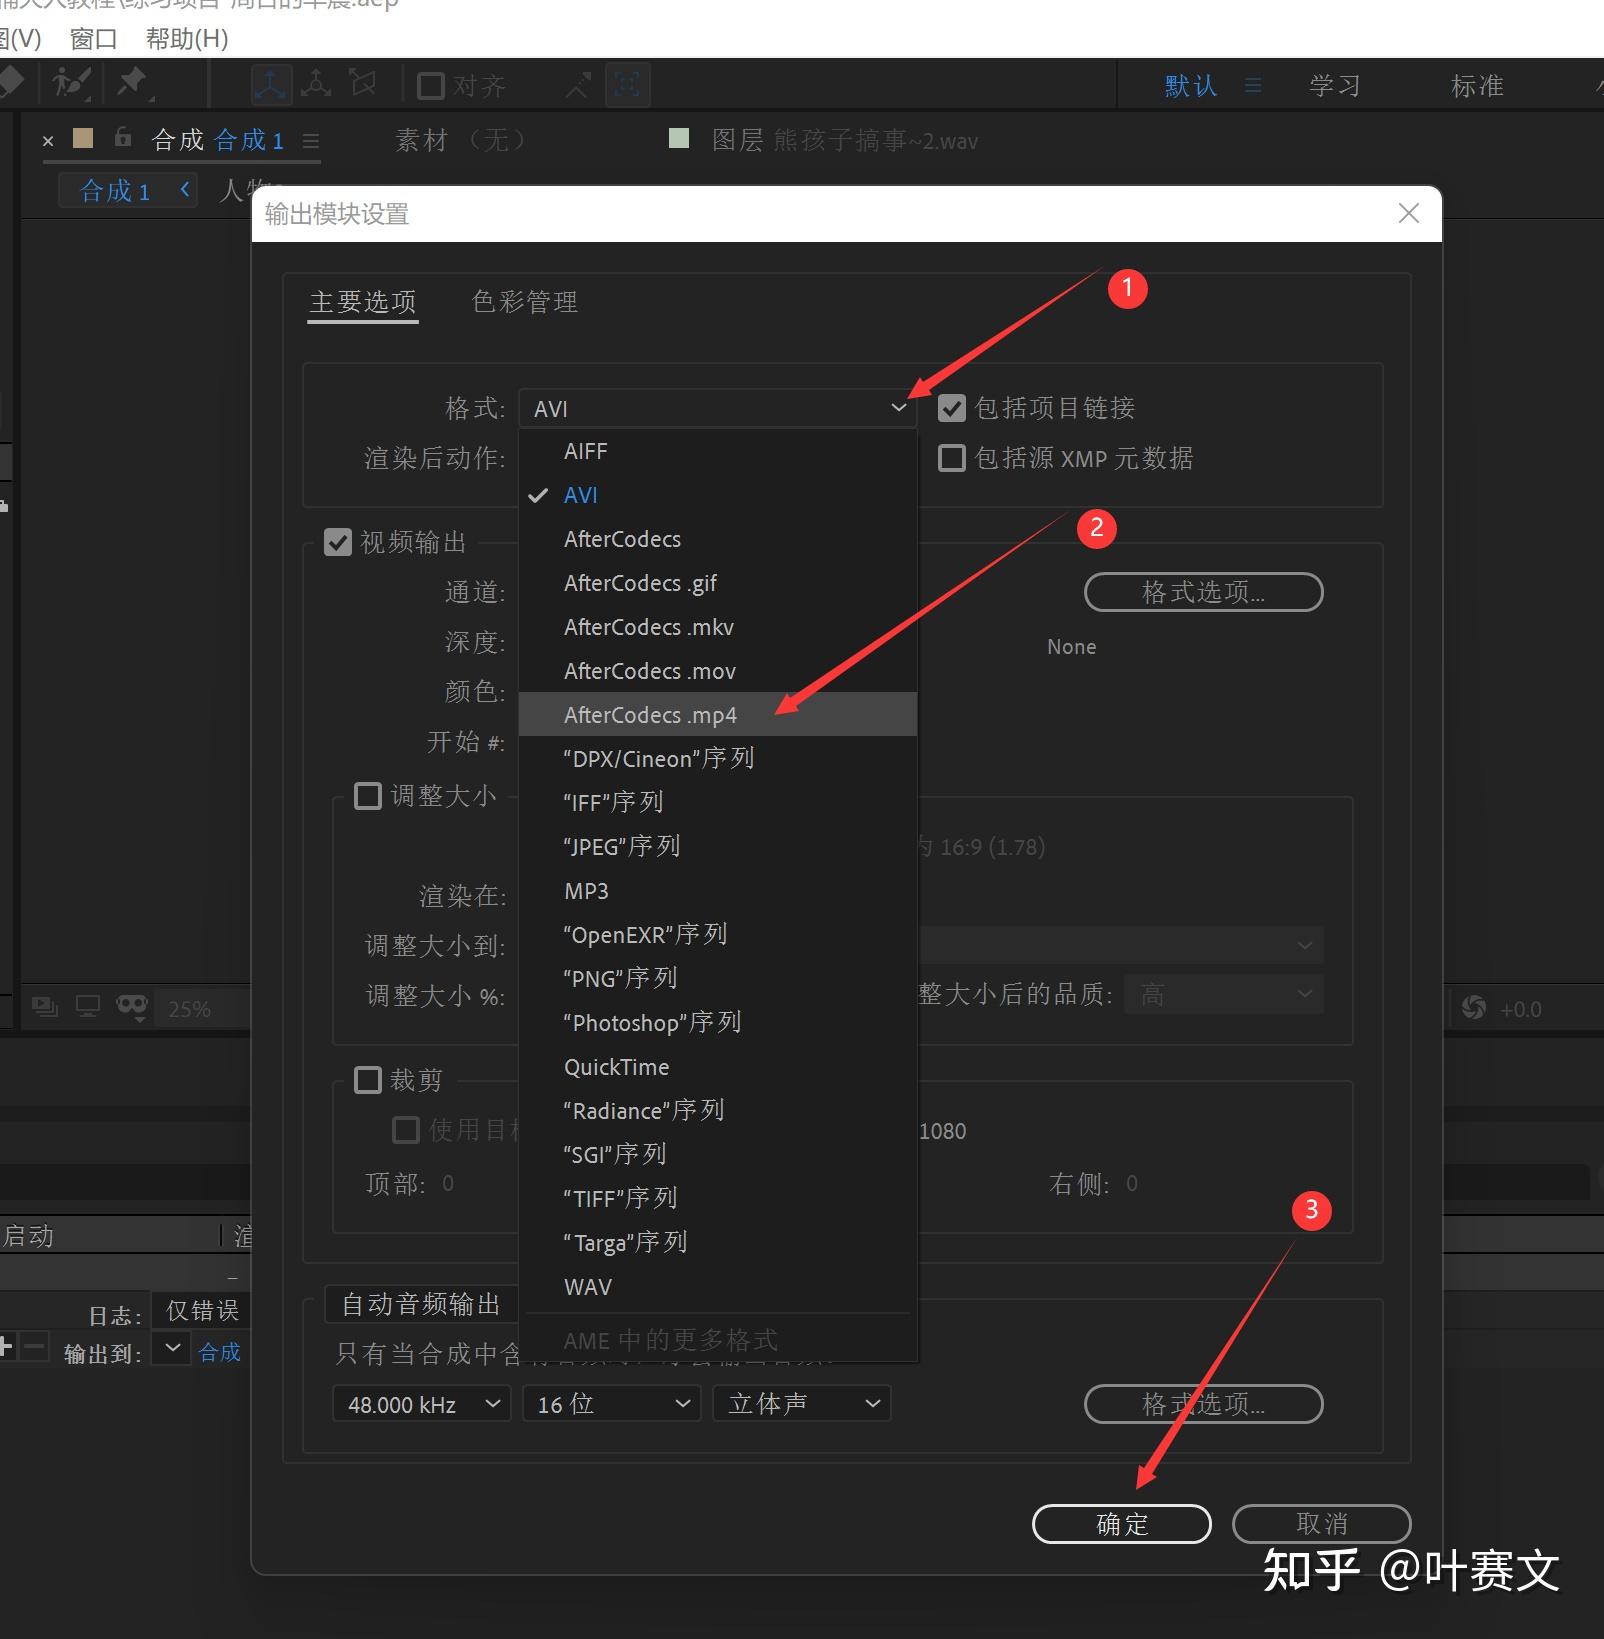This screenshot has width=1604, height=1639.
Task: Click the lock icon on composition panel tab
Action: click(122, 139)
